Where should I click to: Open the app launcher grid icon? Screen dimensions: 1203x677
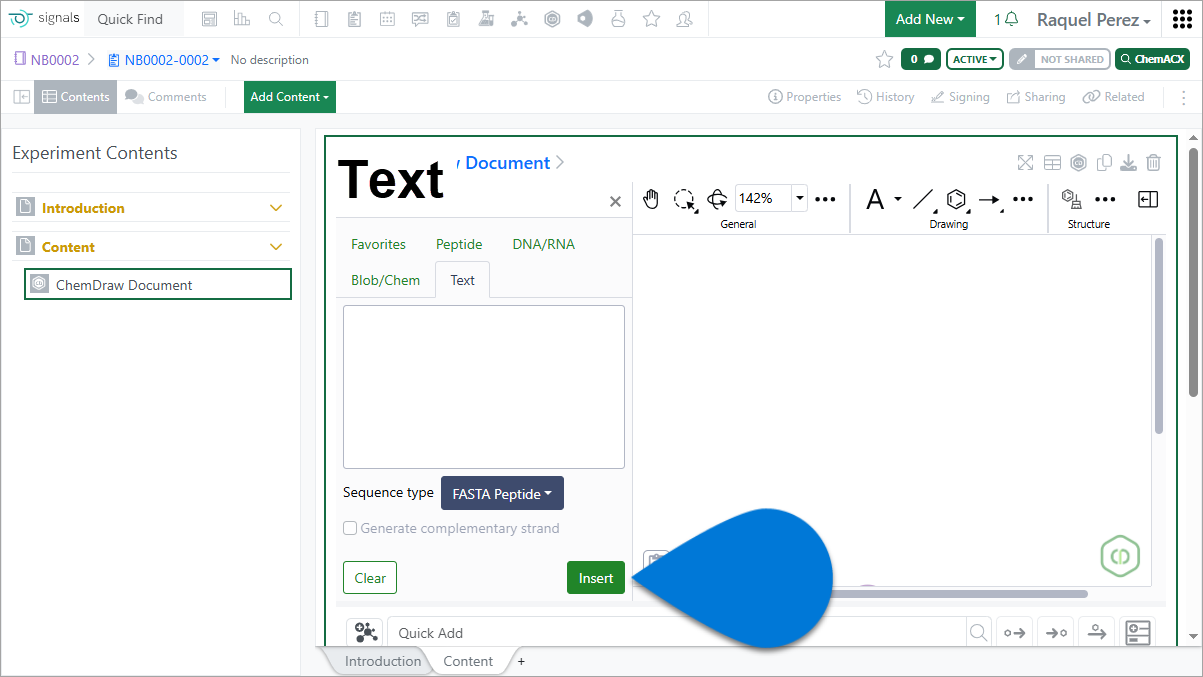(x=1181, y=20)
